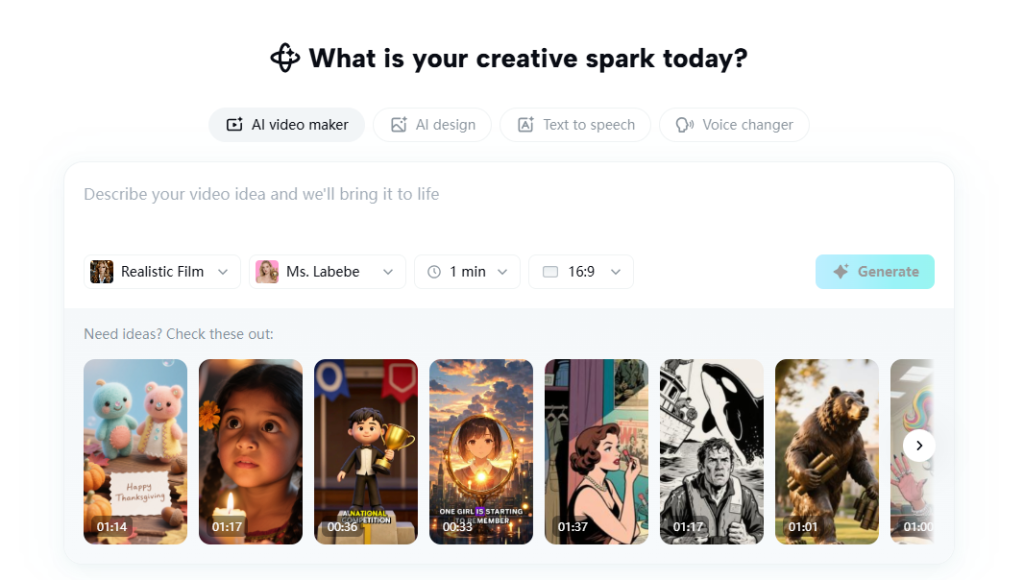
Task: Click the Ms. Labebe avatar icon
Action: (267, 272)
